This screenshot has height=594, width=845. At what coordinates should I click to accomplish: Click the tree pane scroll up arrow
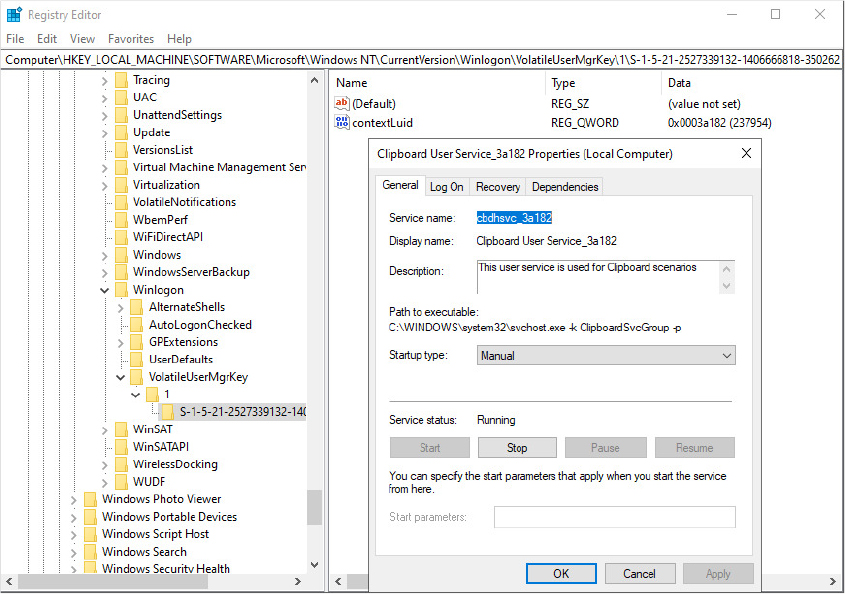[314, 80]
